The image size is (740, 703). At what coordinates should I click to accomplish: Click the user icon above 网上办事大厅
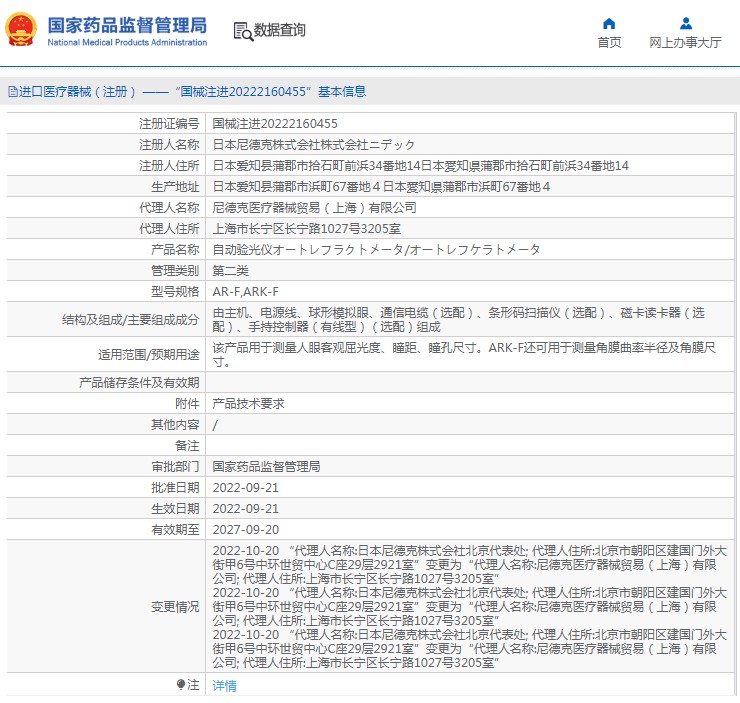[685, 23]
